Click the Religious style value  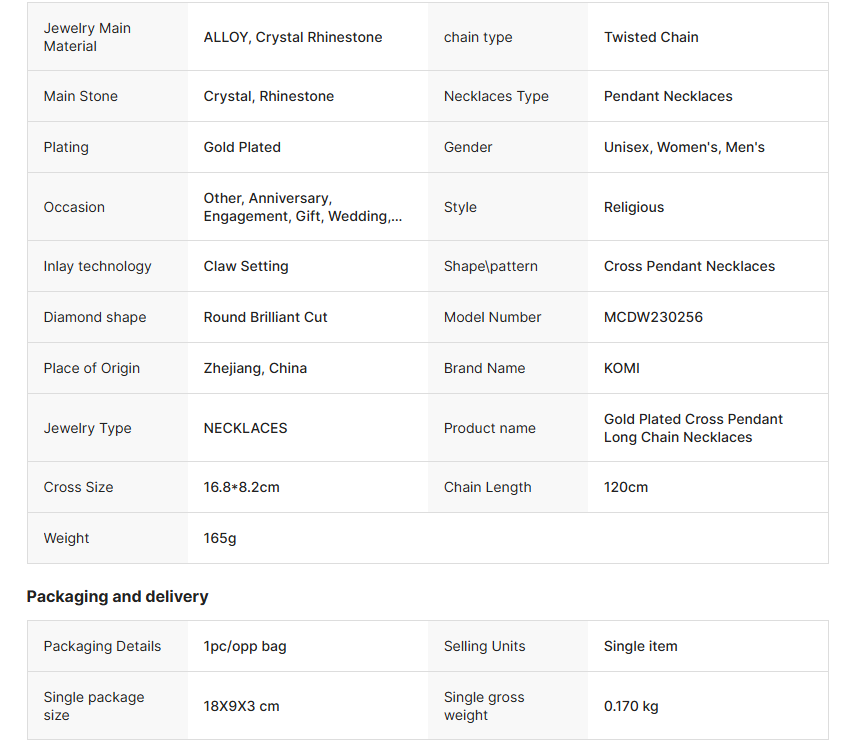coord(633,207)
